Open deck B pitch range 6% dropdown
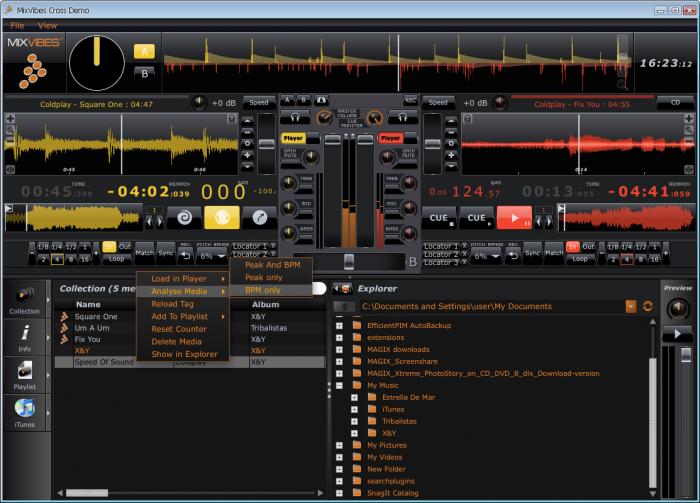This screenshot has width=700, height=503. [x=487, y=257]
